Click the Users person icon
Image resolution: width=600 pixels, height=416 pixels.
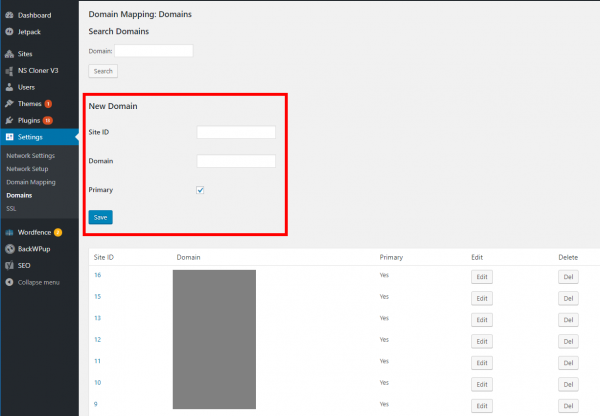(x=9, y=87)
